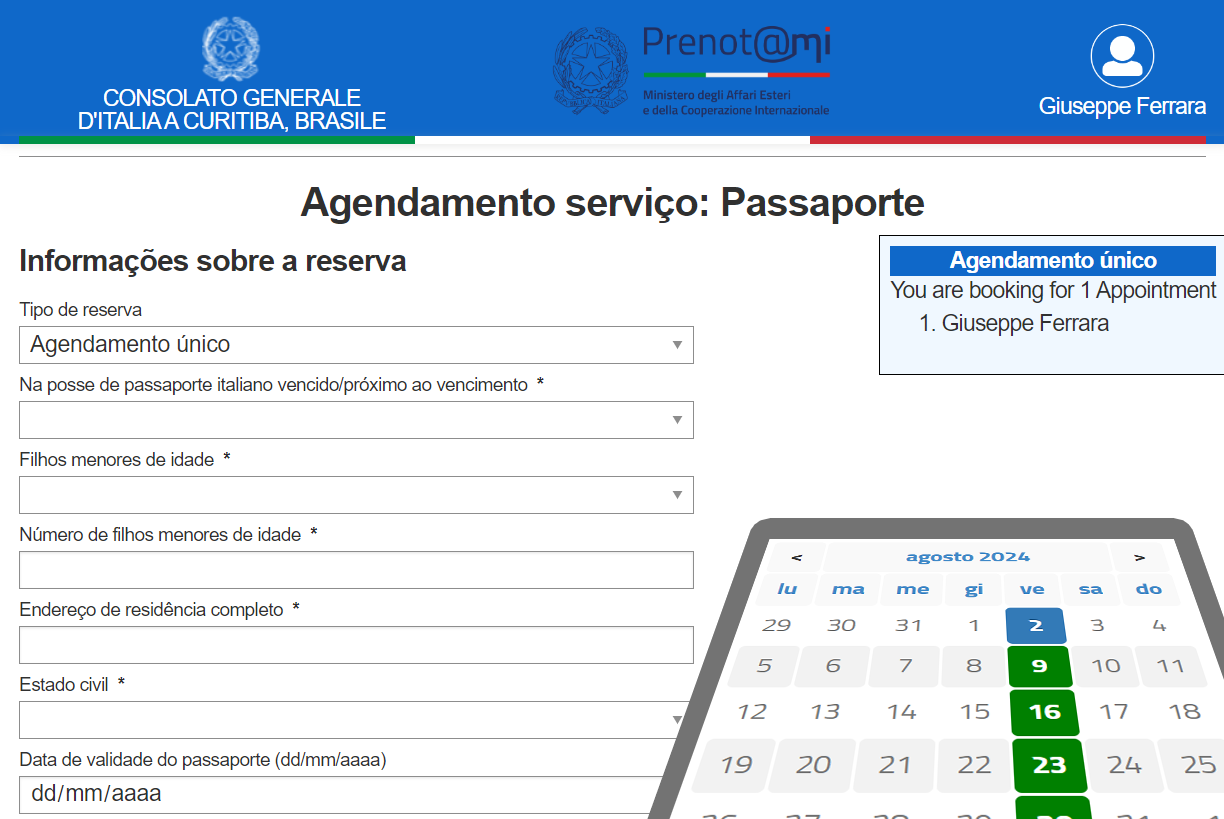Click the user silhouette inside the avatar circle
This screenshot has width=1224, height=819.
(x=1122, y=54)
